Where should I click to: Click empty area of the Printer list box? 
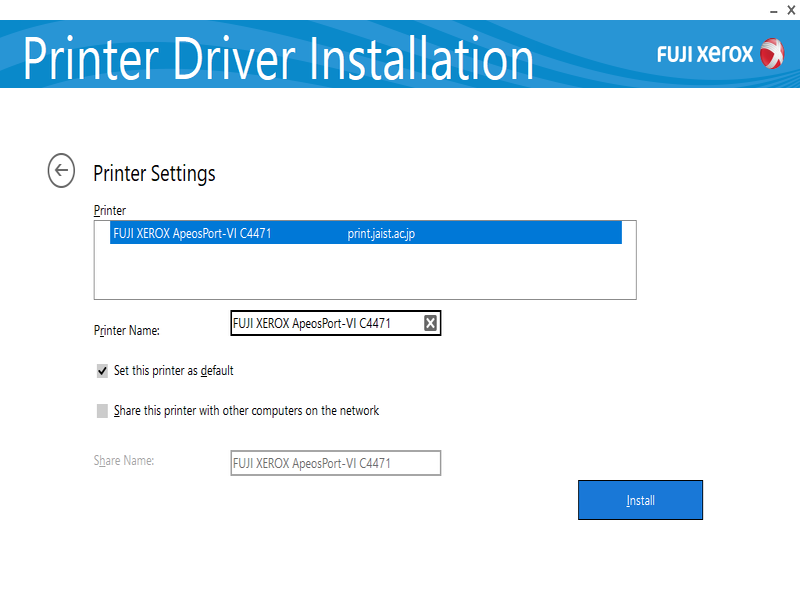(365, 273)
